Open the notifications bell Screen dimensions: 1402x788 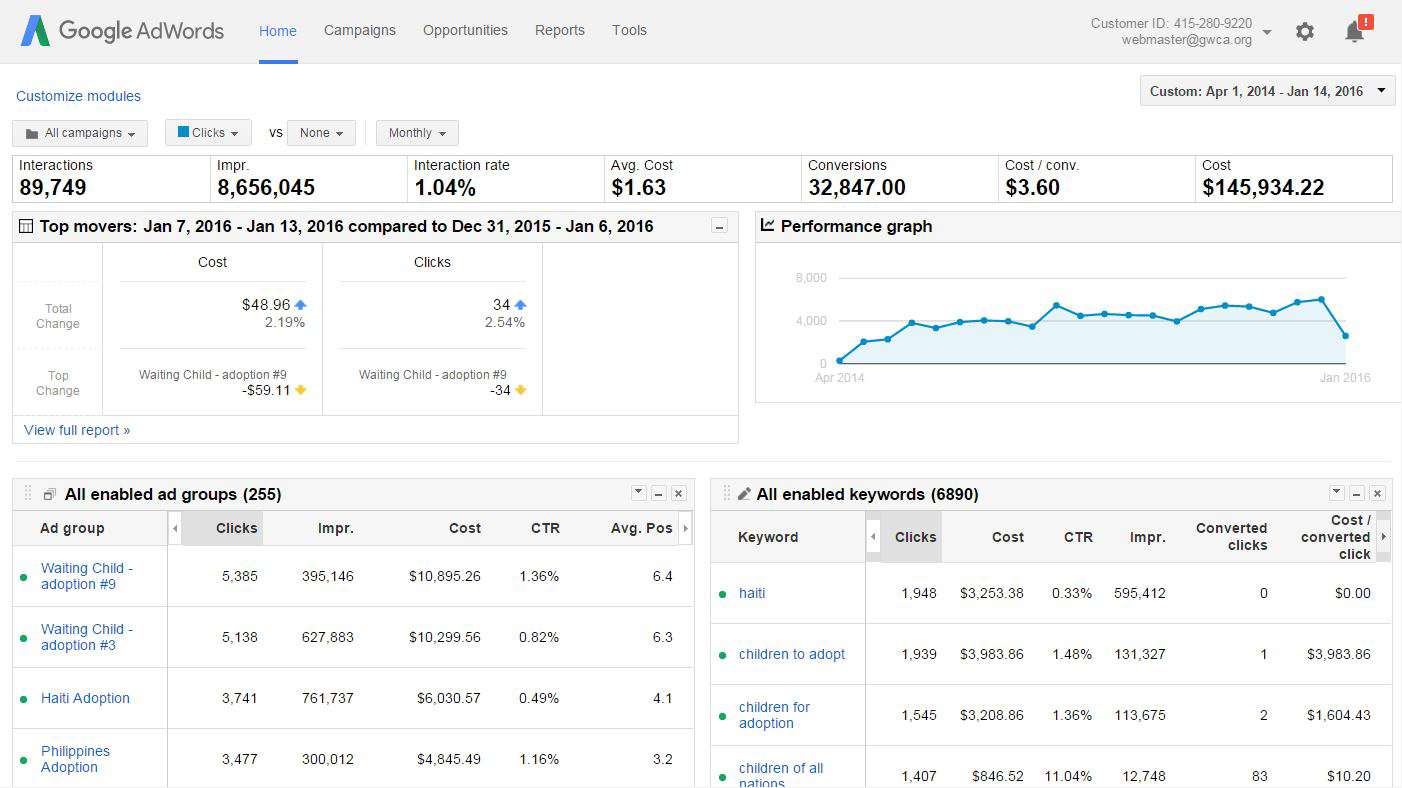tap(1355, 32)
